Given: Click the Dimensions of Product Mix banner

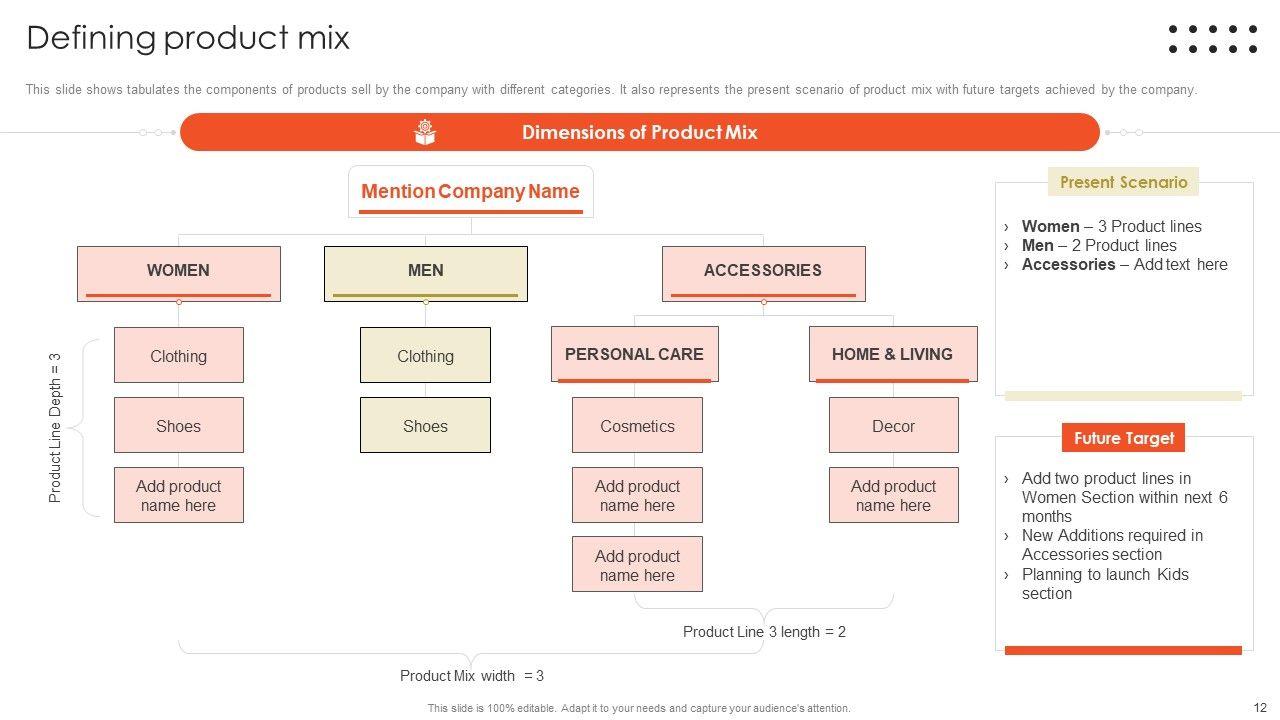Looking at the screenshot, I should pyautogui.click(x=640, y=132).
